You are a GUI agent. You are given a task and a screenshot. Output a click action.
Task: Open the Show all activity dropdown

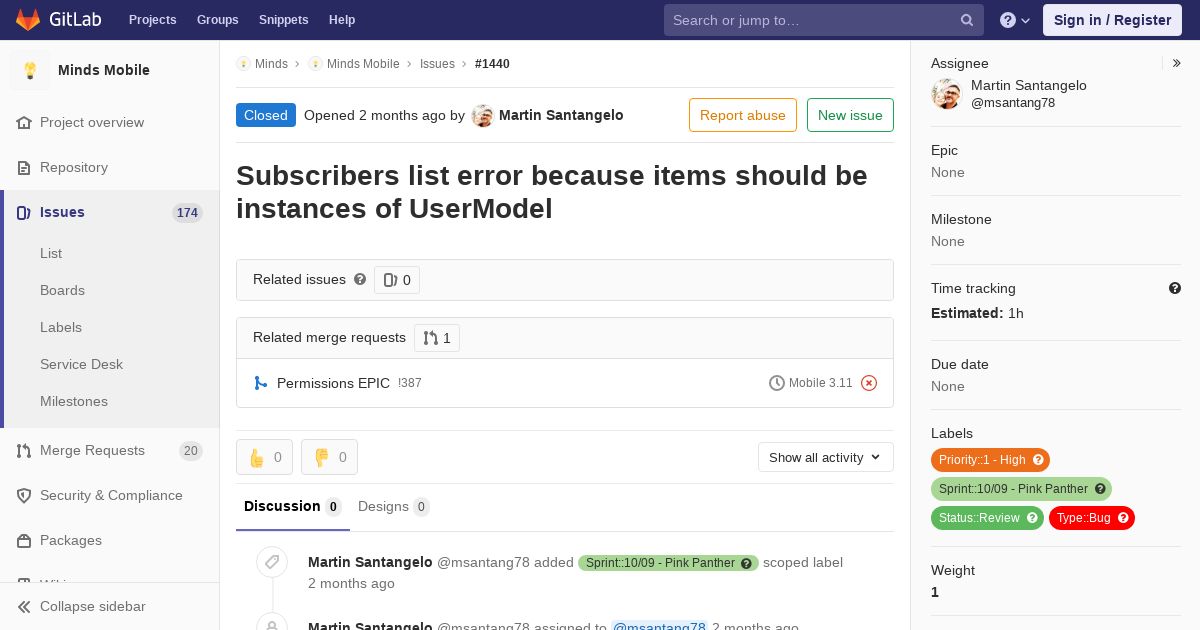click(x=826, y=457)
